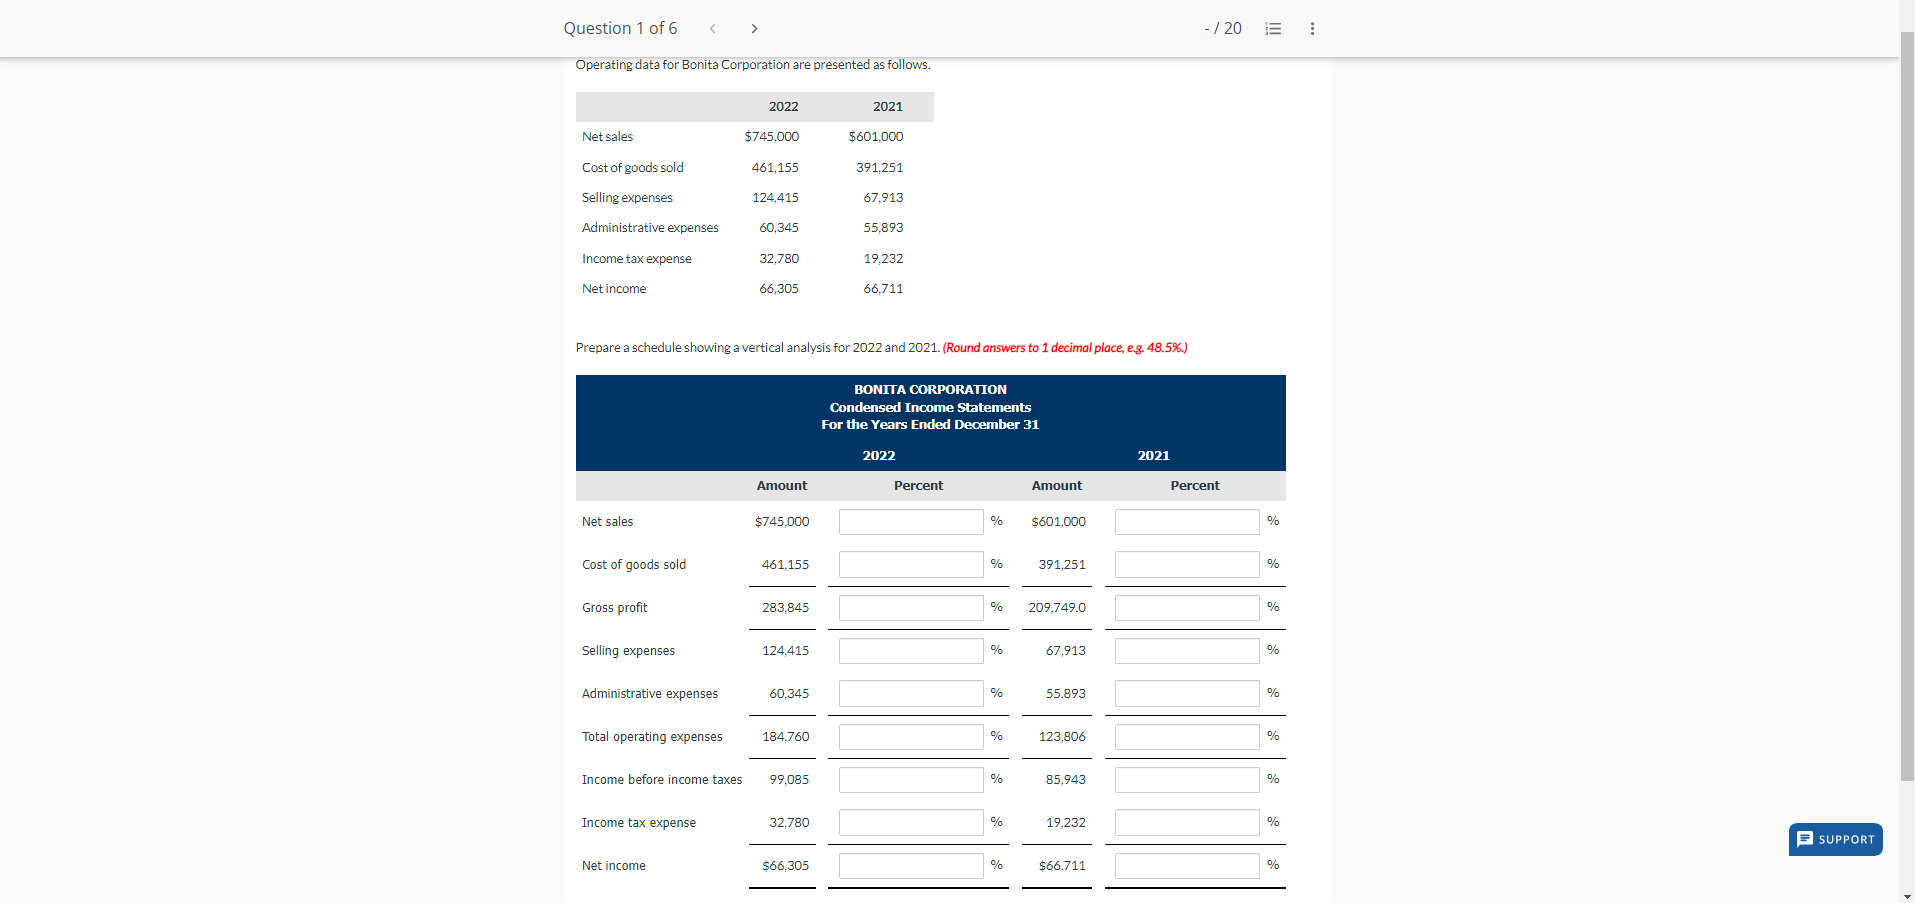Click the score display showing - / 20
Image resolution: width=1915 pixels, height=903 pixels.
pyautogui.click(x=1222, y=28)
